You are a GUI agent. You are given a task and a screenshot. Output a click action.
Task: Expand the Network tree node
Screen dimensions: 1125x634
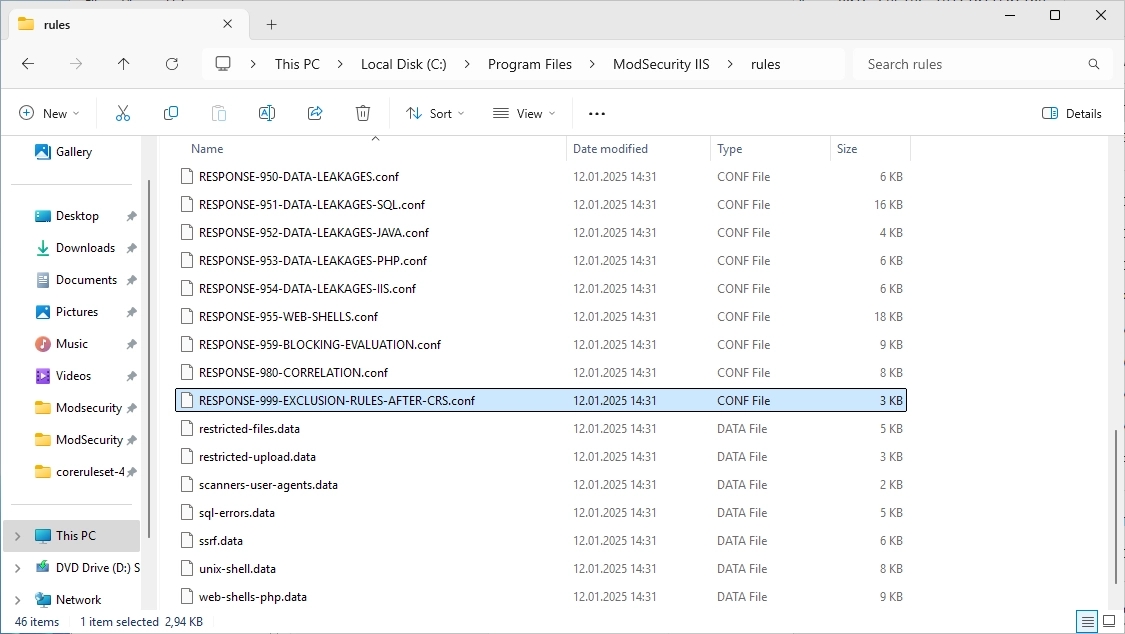tap(17, 600)
